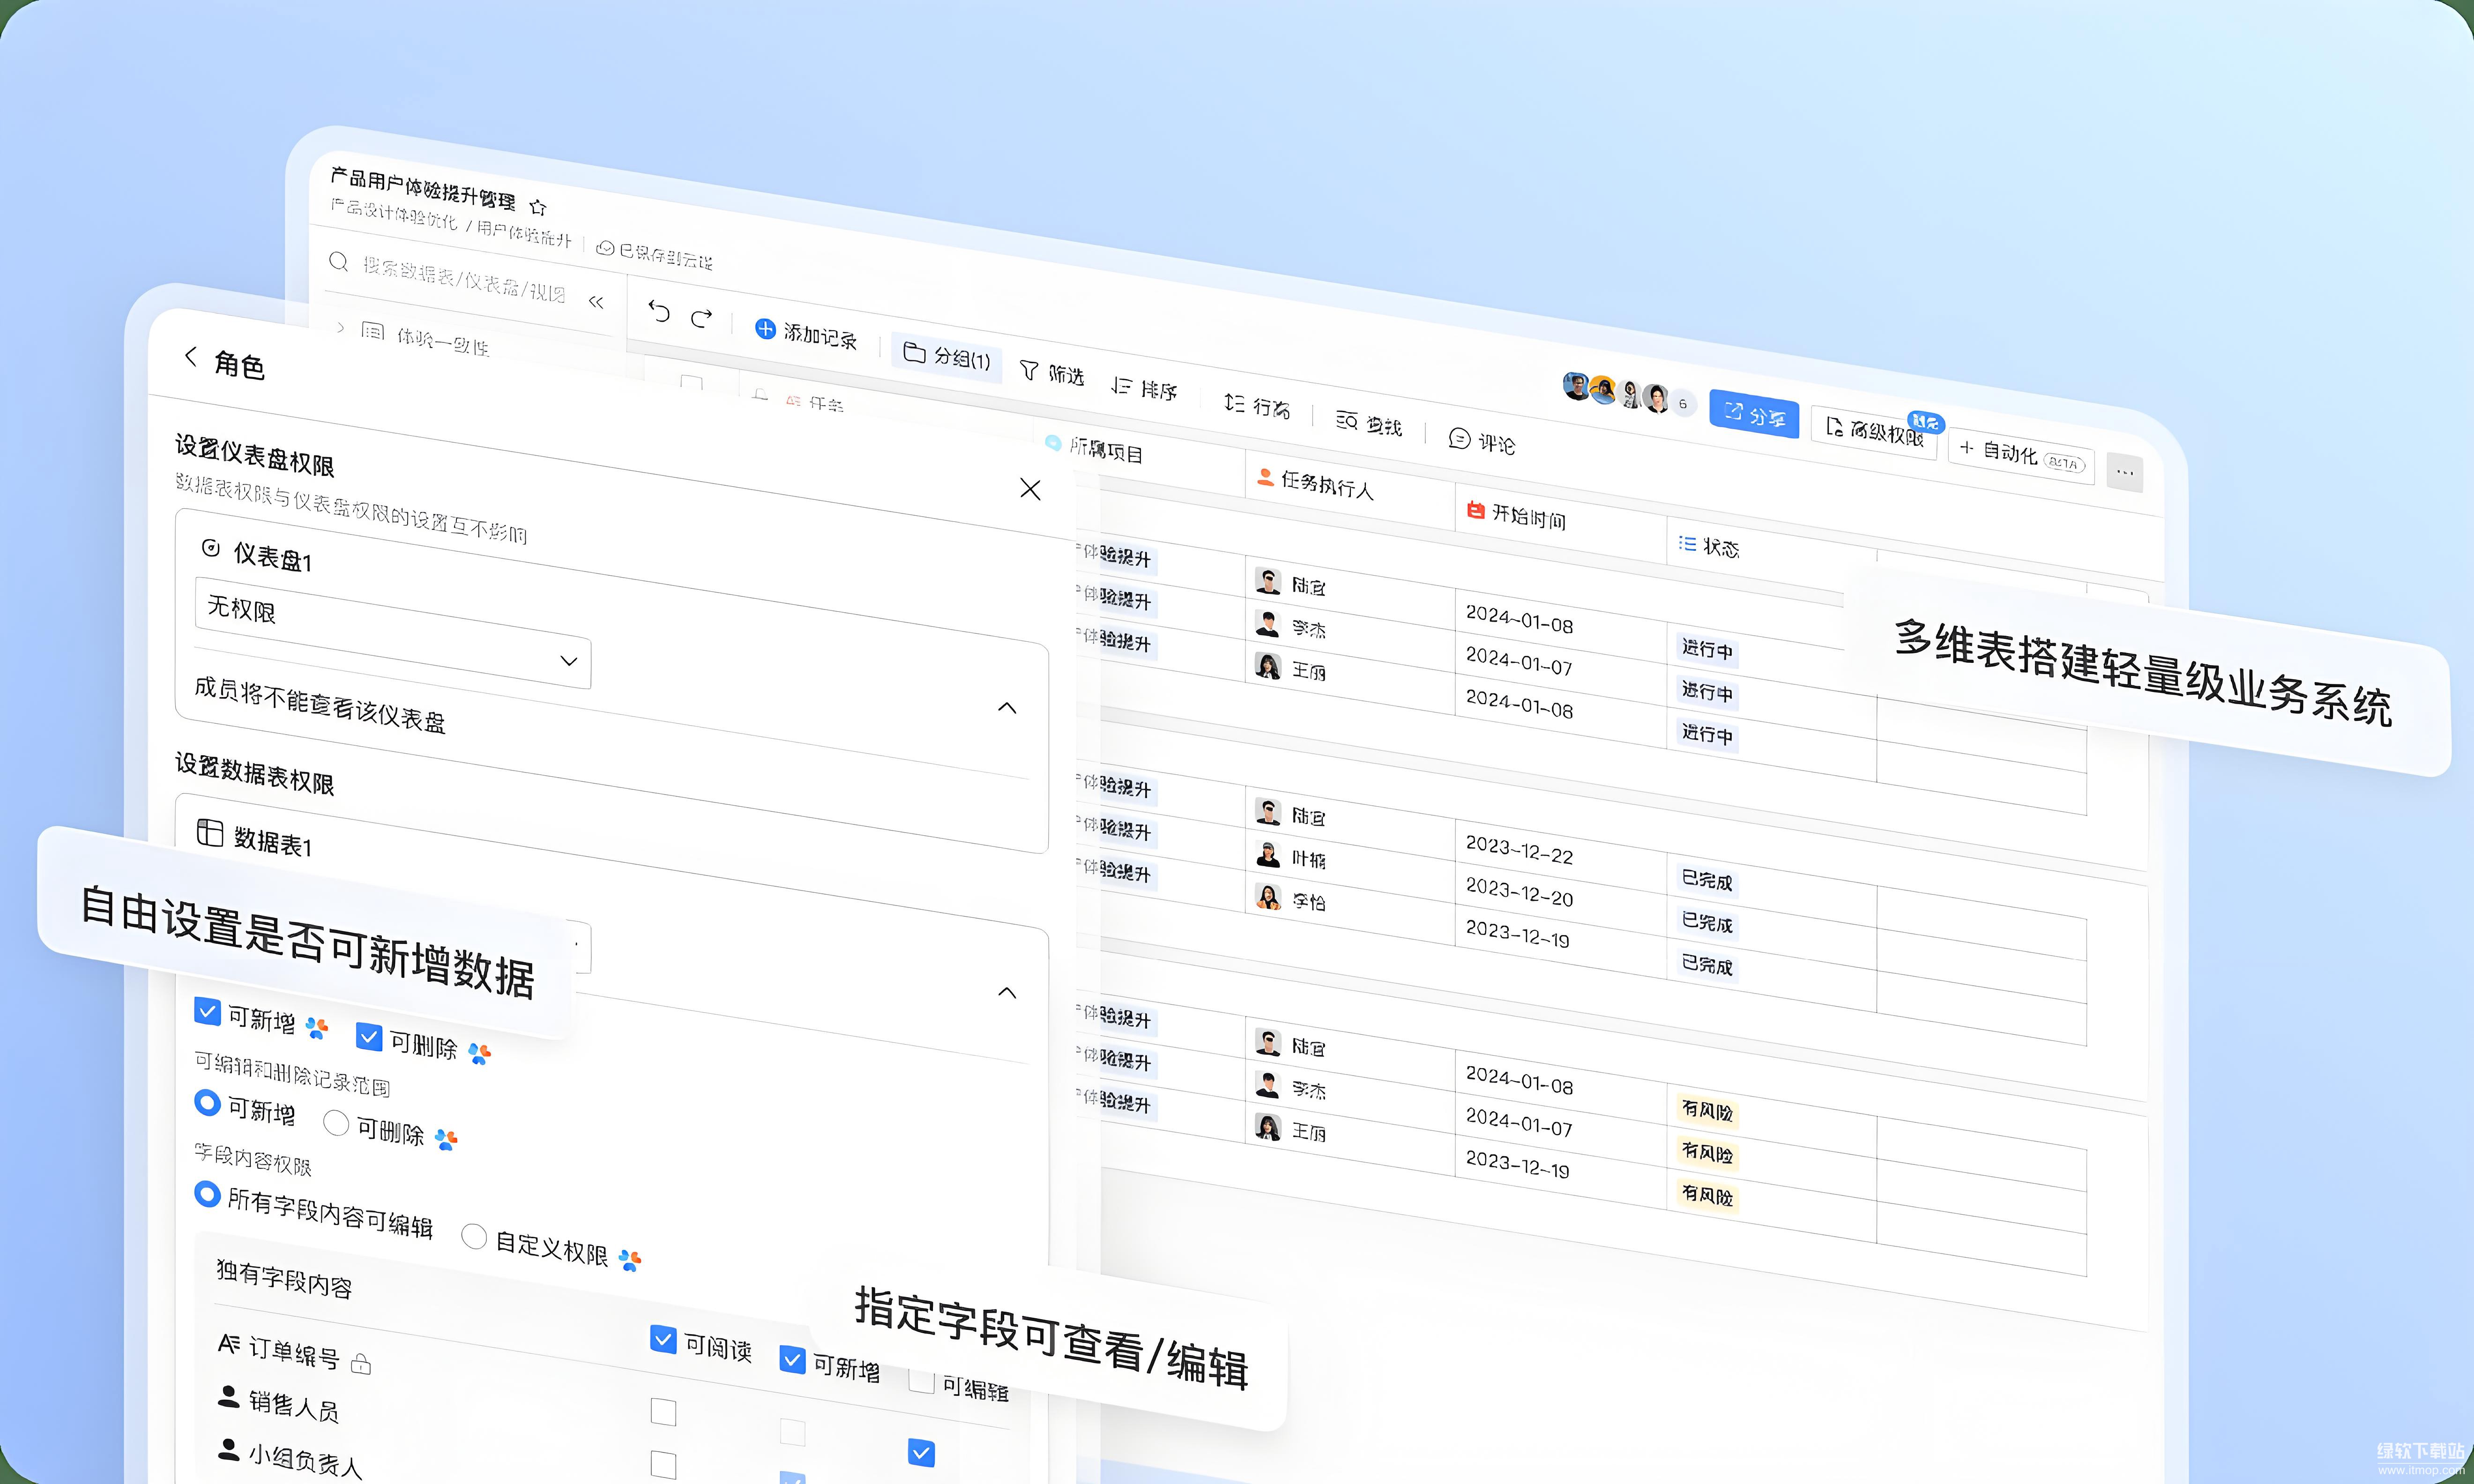
Task: Click the dashboard icon beside 仪表盘1
Action: click(211, 547)
